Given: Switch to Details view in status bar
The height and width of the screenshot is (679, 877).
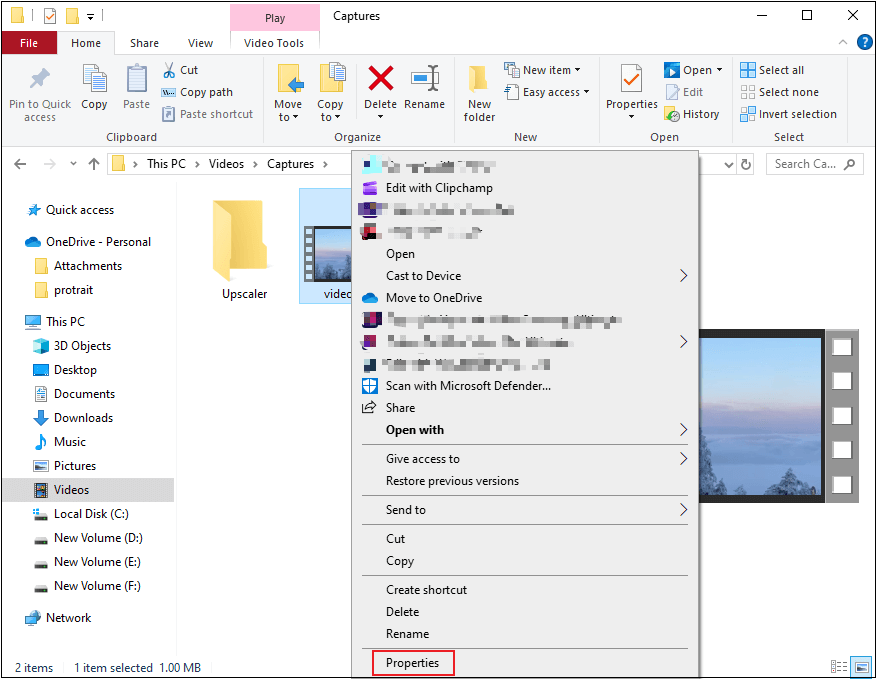Looking at the screenshot, I should point(838,667).
